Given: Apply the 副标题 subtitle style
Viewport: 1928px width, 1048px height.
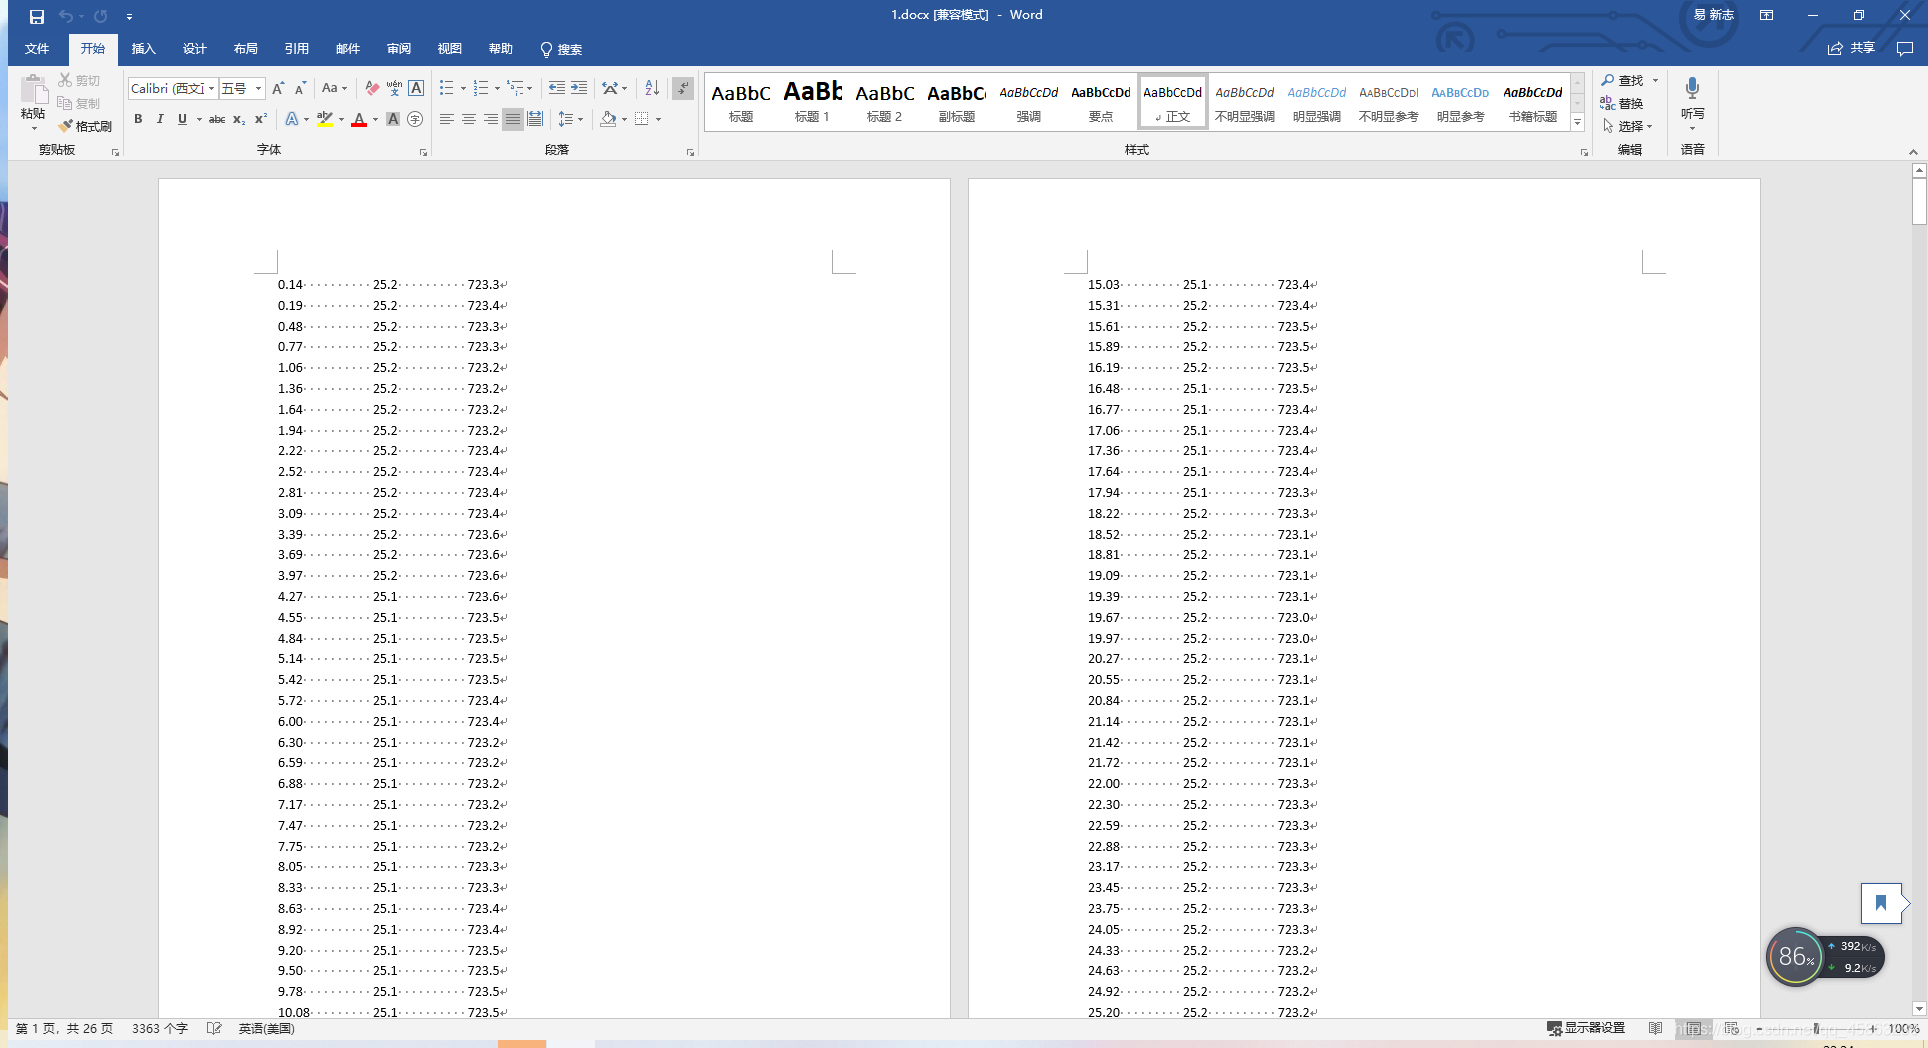Looking at the screenshot, I should pos(956,101).
